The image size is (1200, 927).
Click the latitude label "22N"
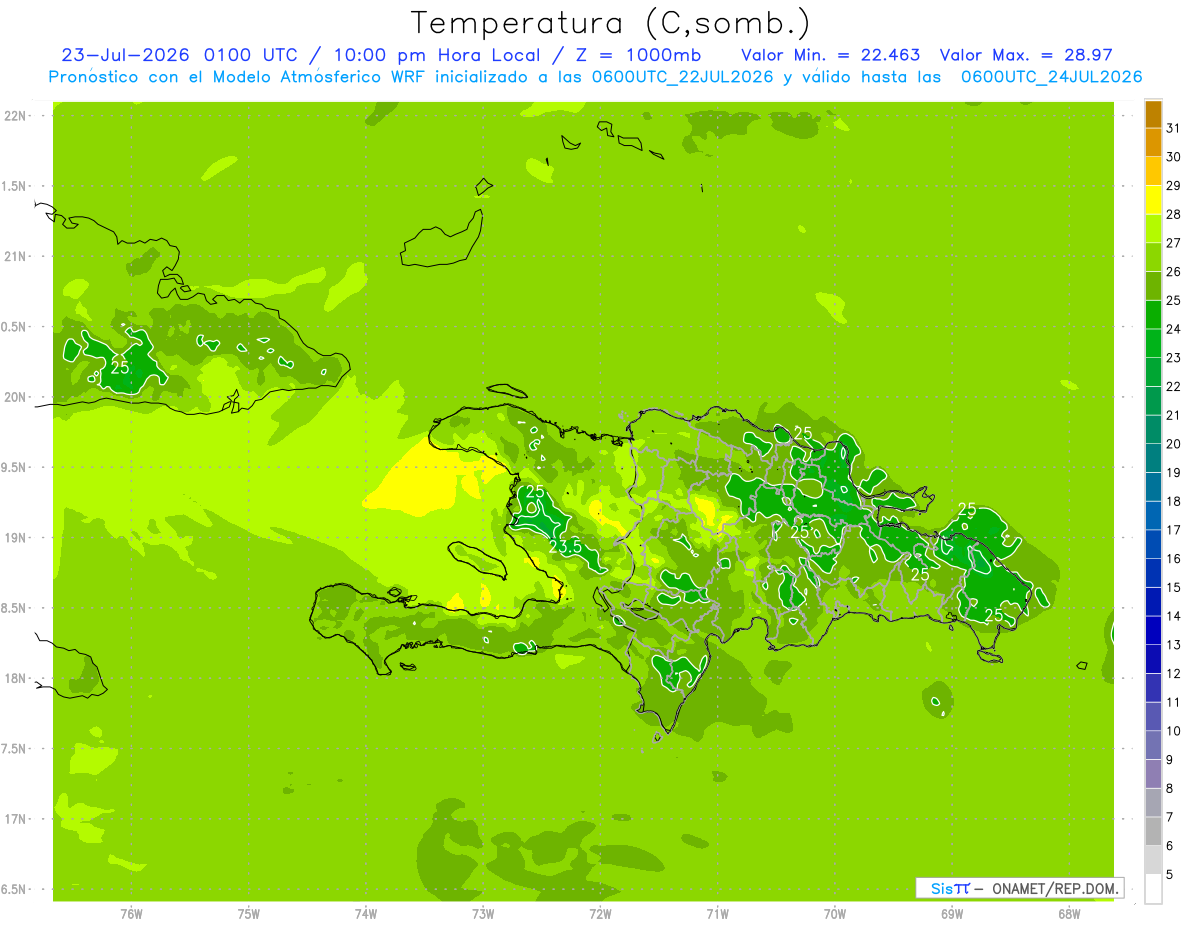pos(15,116)
